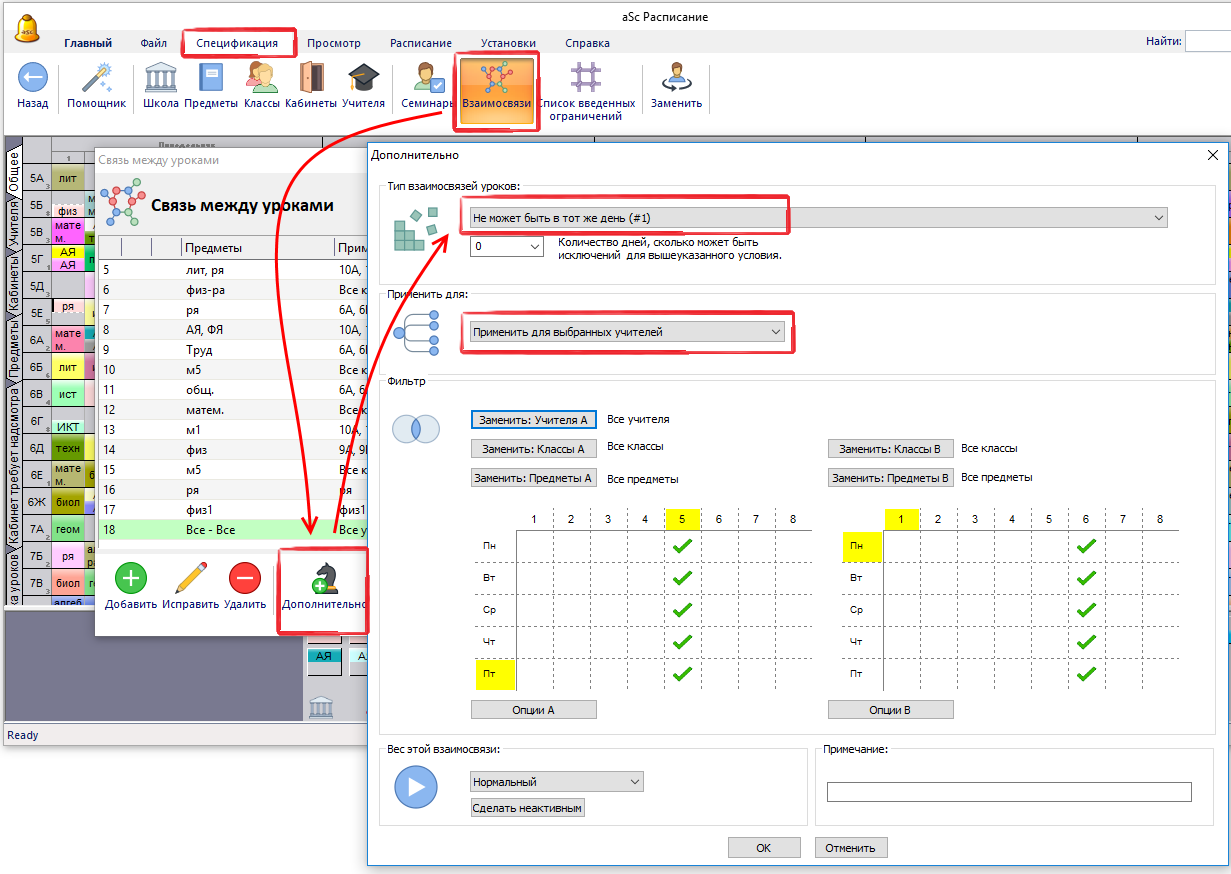Open the Предметы book icon
This screenshot has width=1231, height=874.
click(x=211, y=78)
